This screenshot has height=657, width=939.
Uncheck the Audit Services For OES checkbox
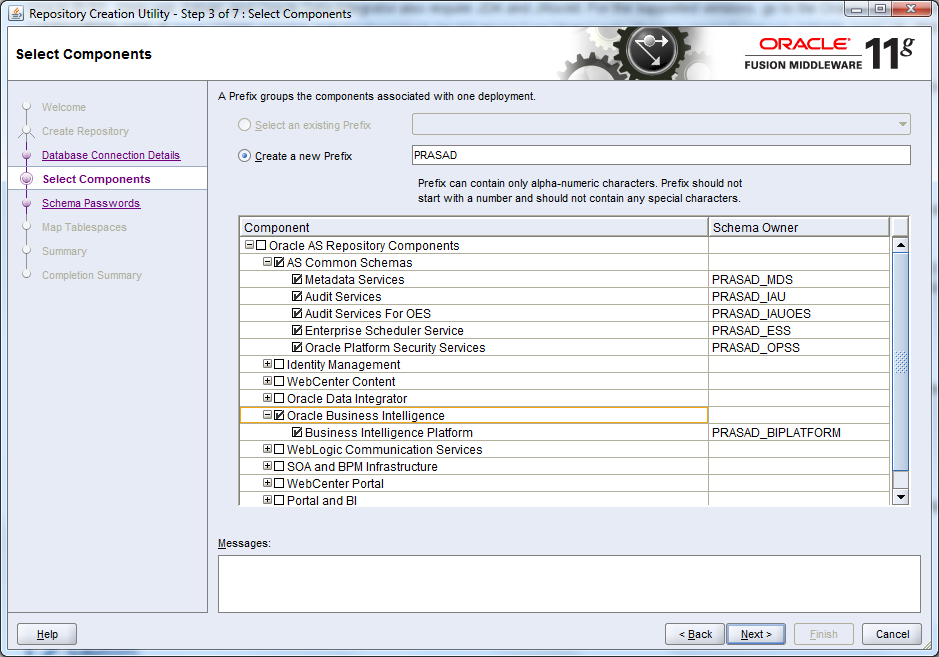[x=297, y=313]
